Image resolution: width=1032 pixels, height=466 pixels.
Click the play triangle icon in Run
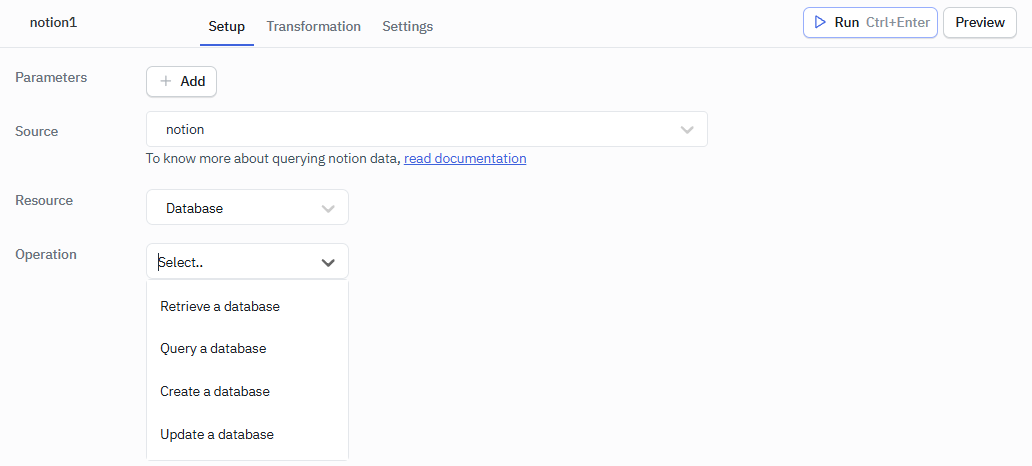820,22
